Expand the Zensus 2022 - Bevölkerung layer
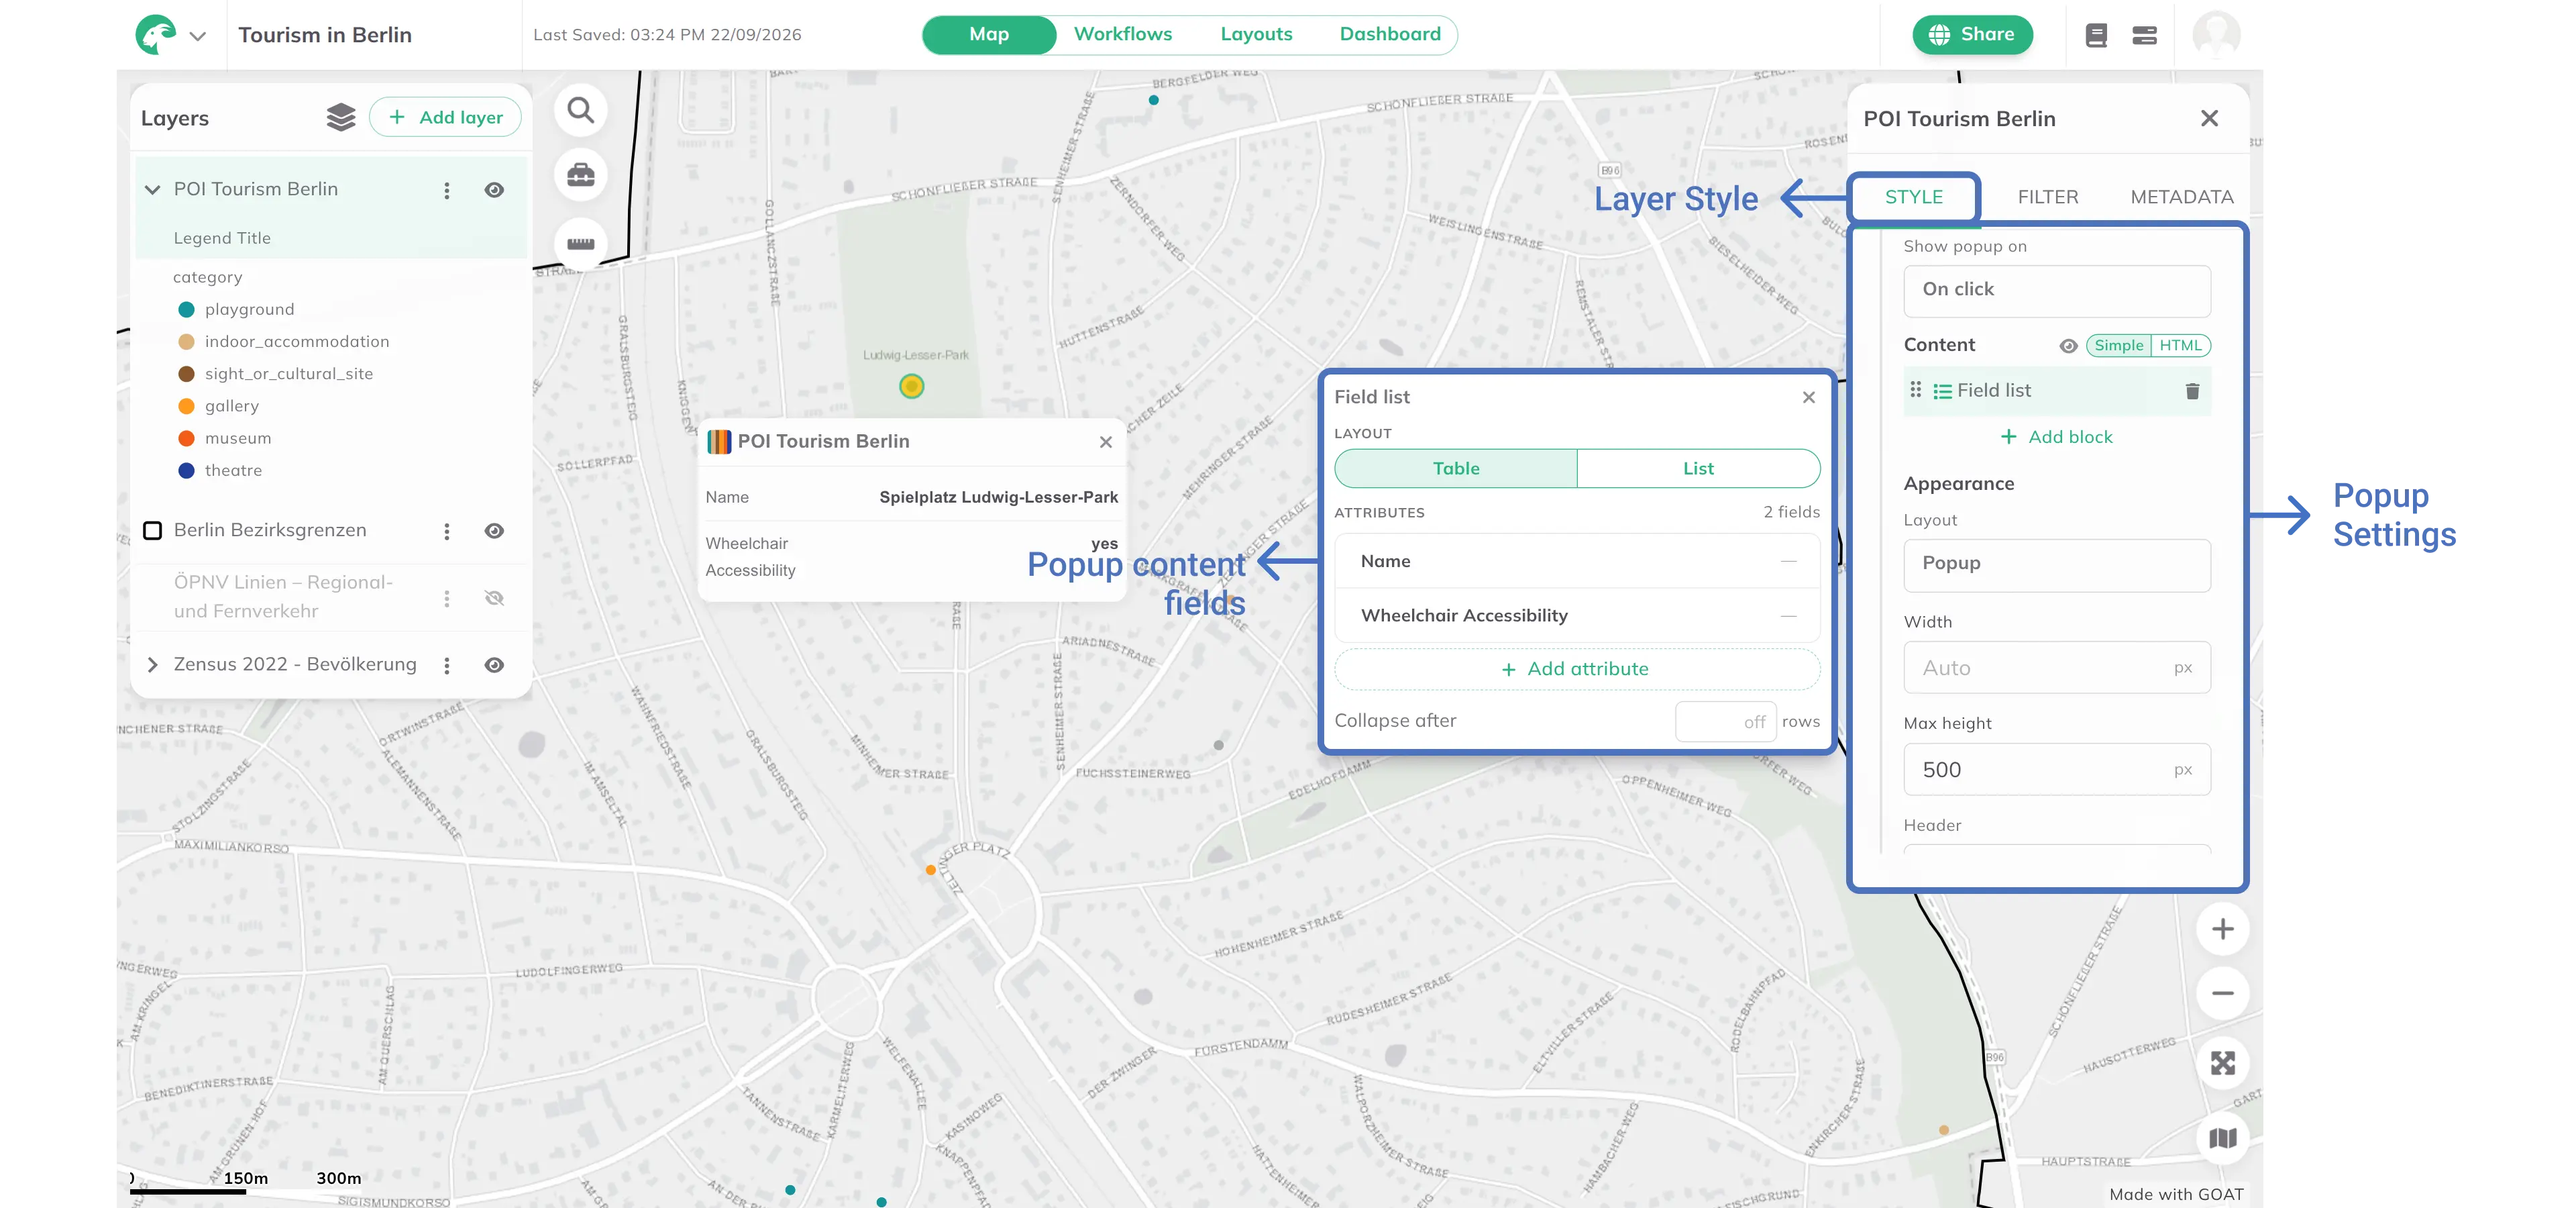 (153, 665)
